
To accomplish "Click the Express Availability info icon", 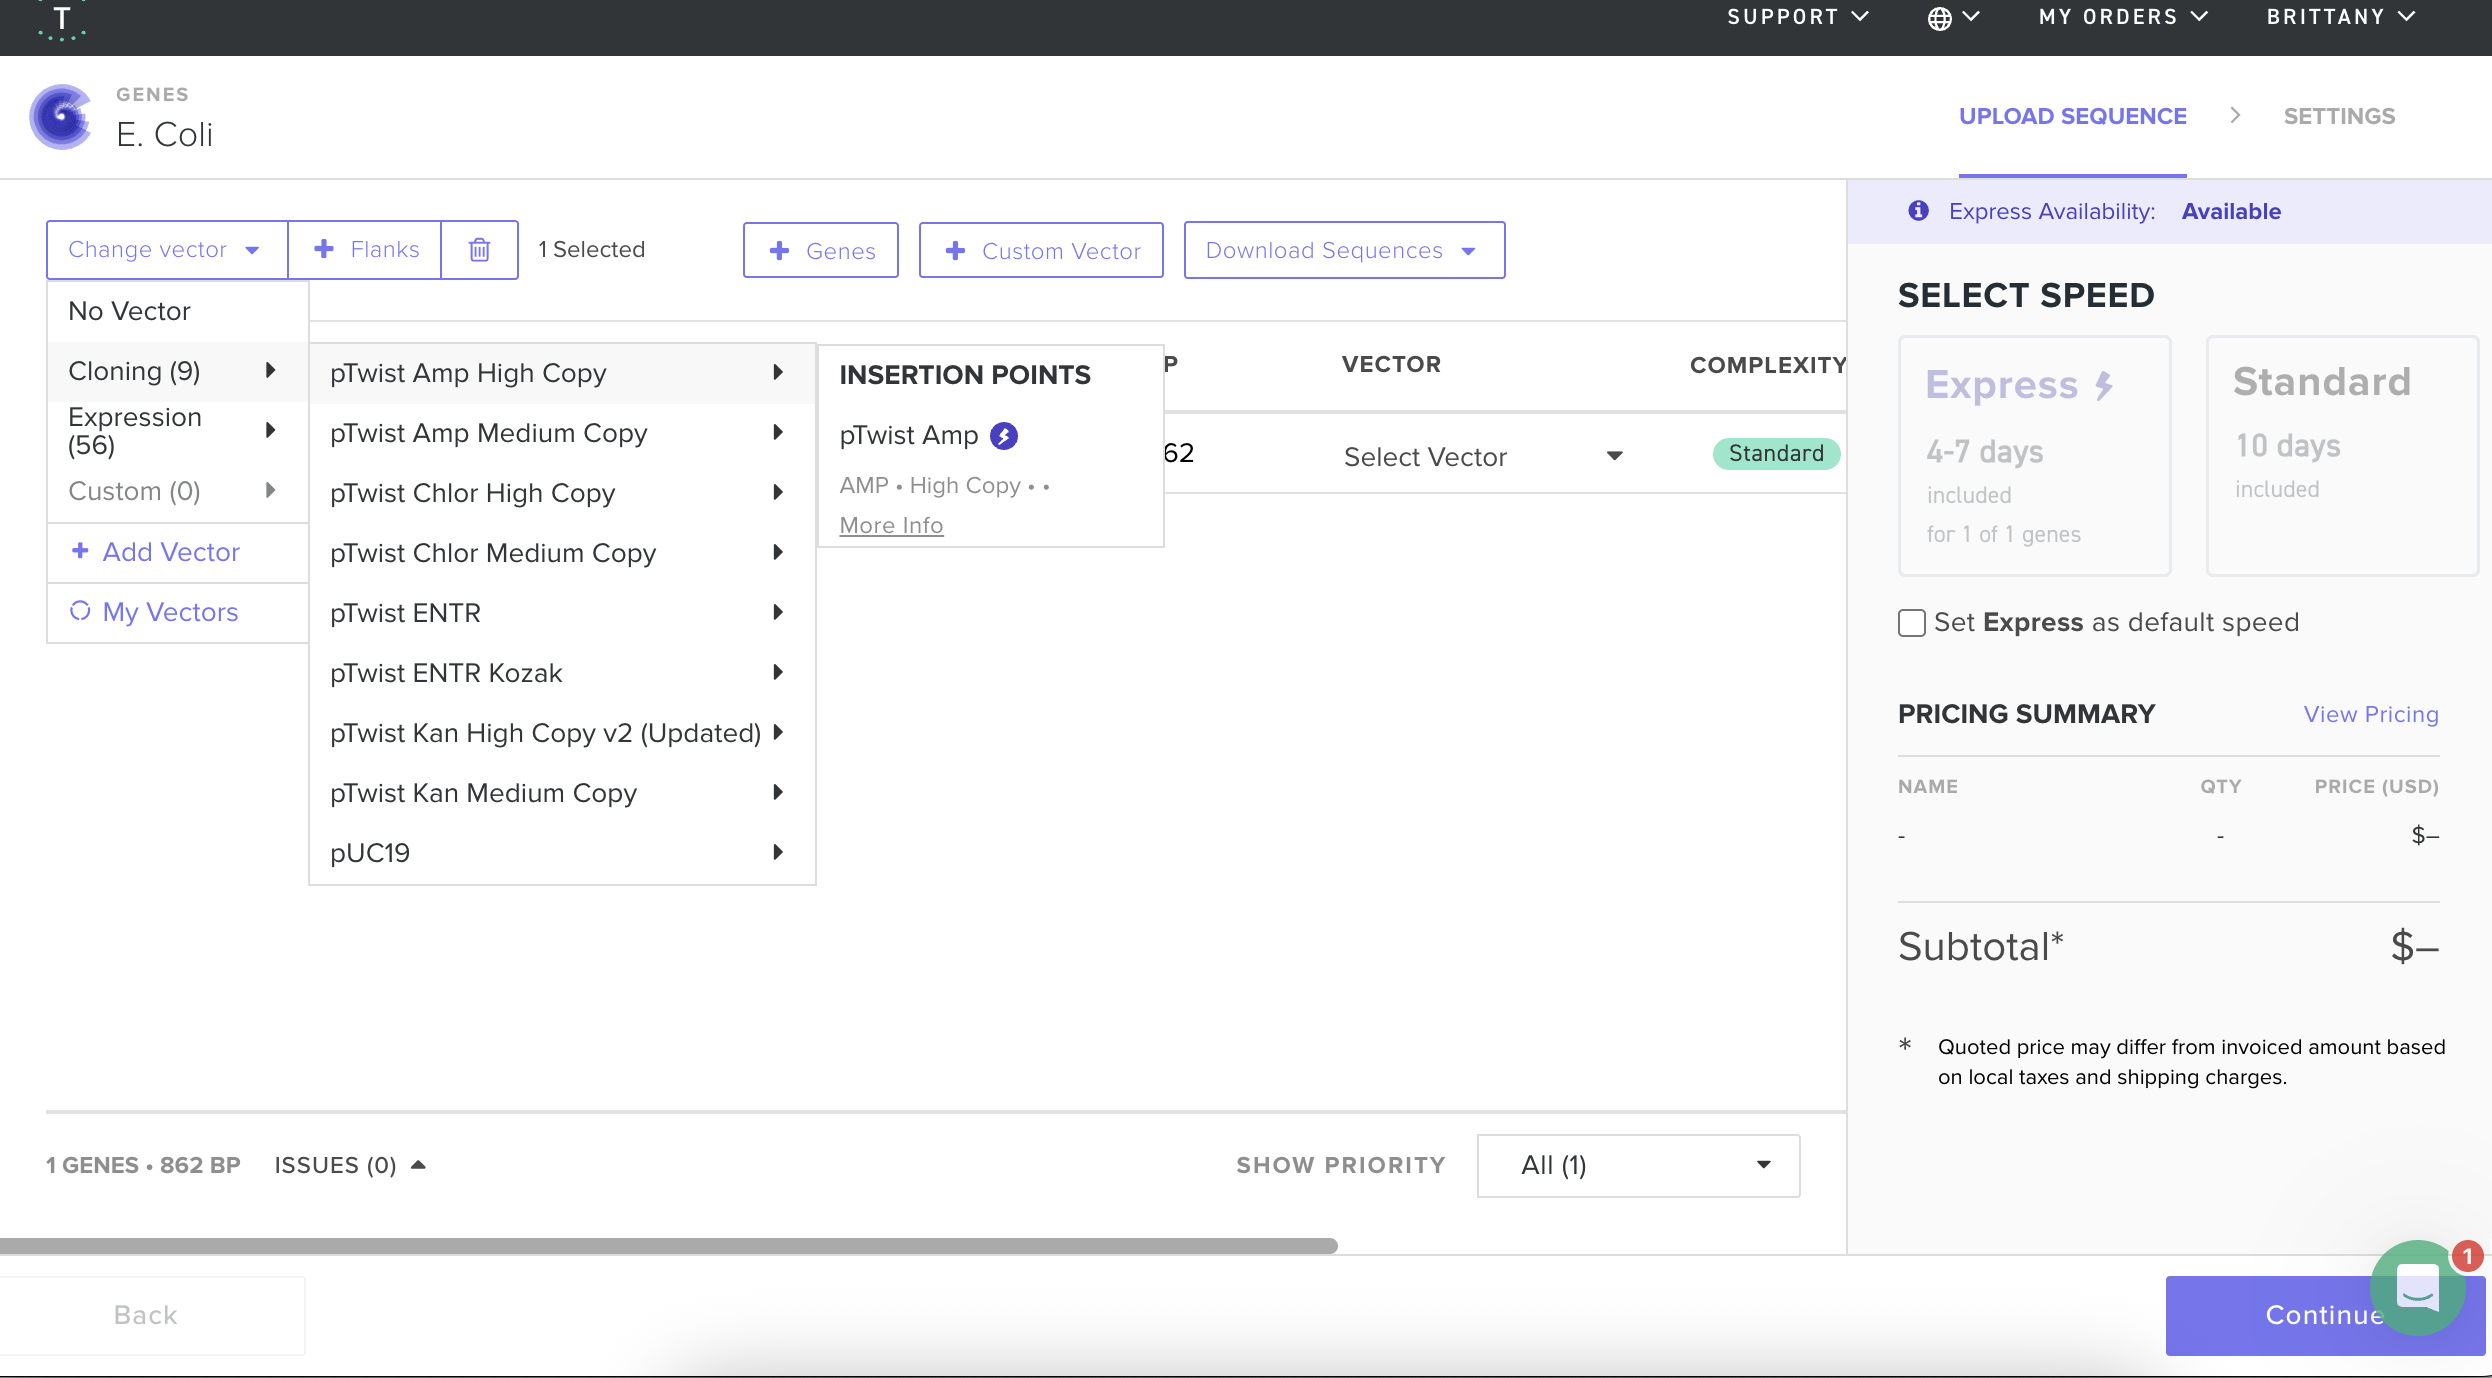I will 1917,211.
